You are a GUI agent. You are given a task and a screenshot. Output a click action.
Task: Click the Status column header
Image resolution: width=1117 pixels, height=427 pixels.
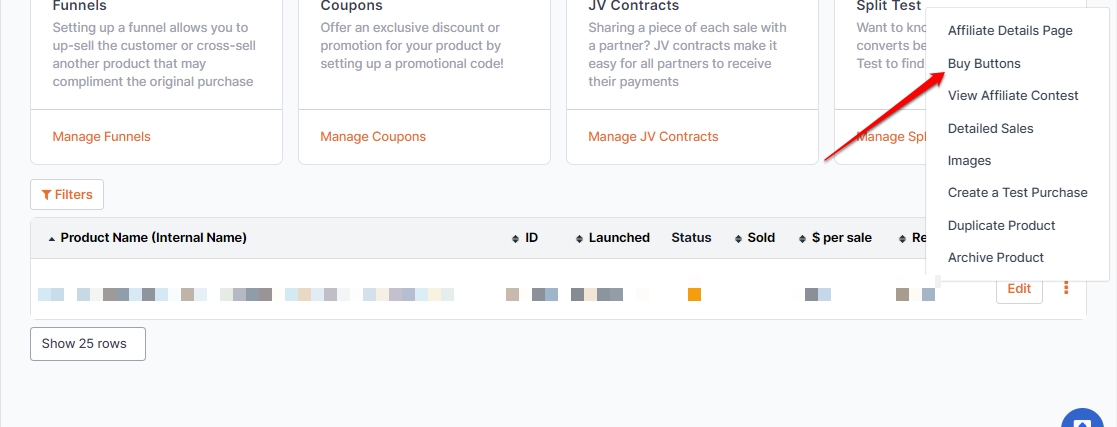tap(691, 238)
